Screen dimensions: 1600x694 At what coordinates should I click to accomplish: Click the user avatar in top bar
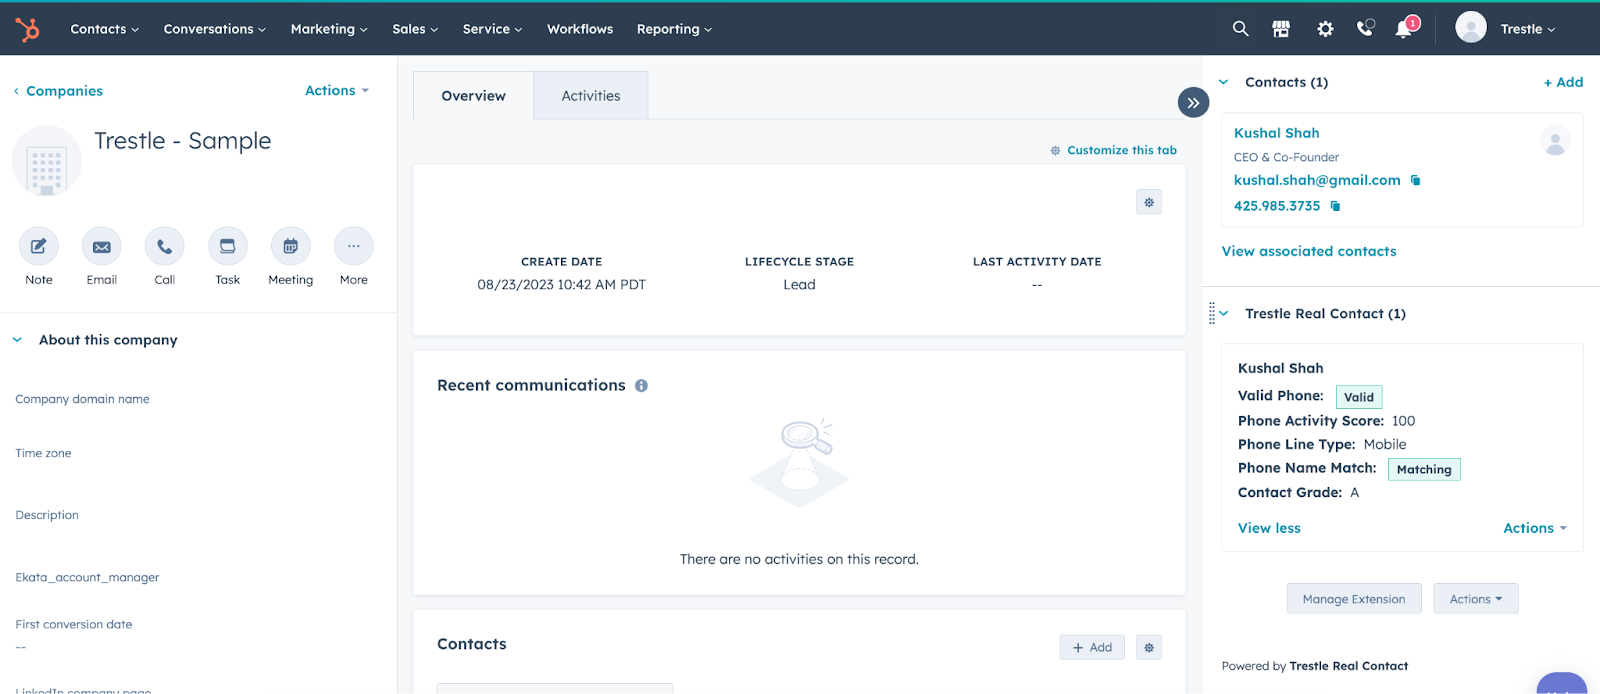pos(1471,28)
